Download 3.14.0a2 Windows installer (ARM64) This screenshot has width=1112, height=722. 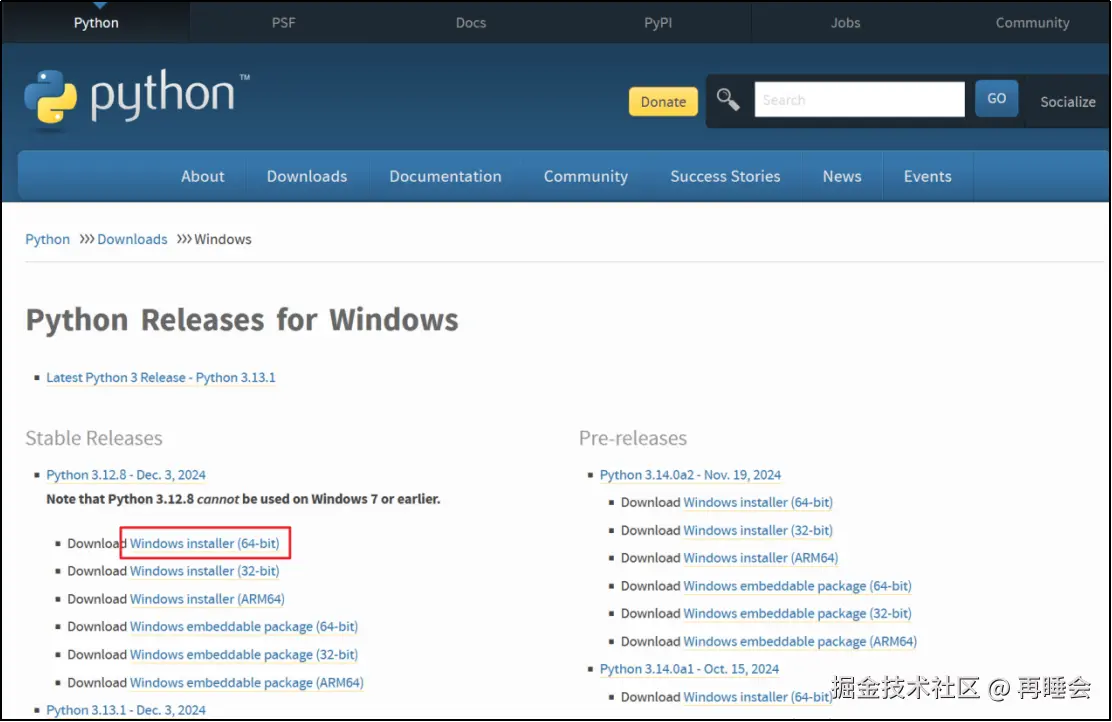pos(761,557)
